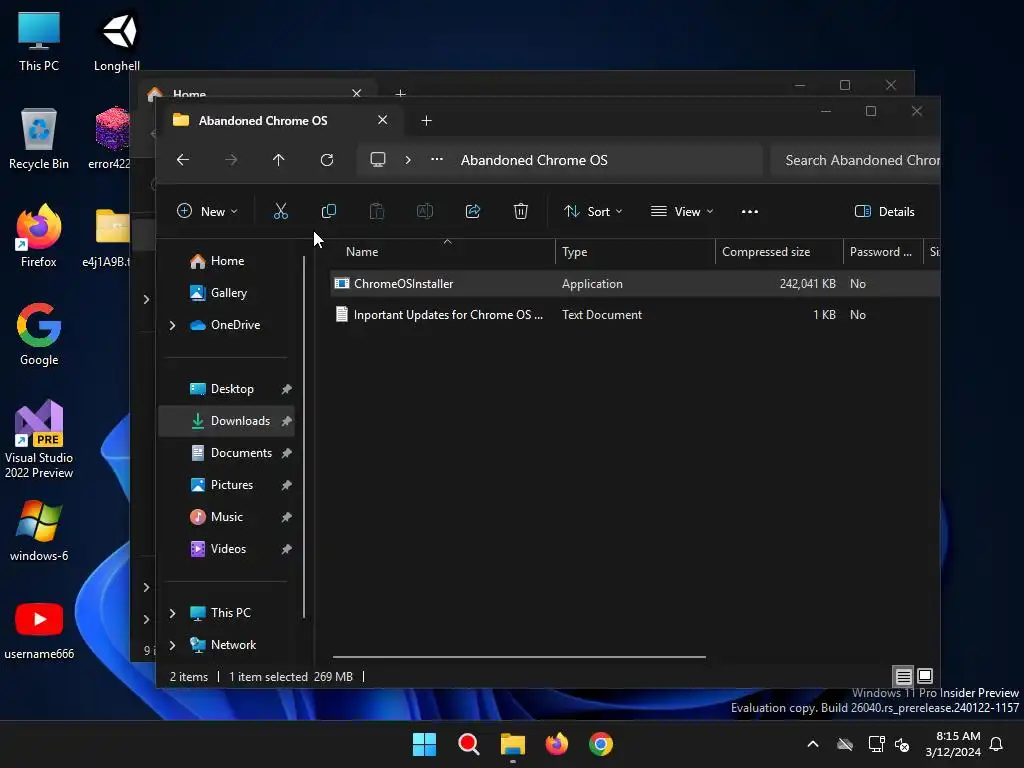
Task: Go back with the left arrow
Action: pos(183,160)
